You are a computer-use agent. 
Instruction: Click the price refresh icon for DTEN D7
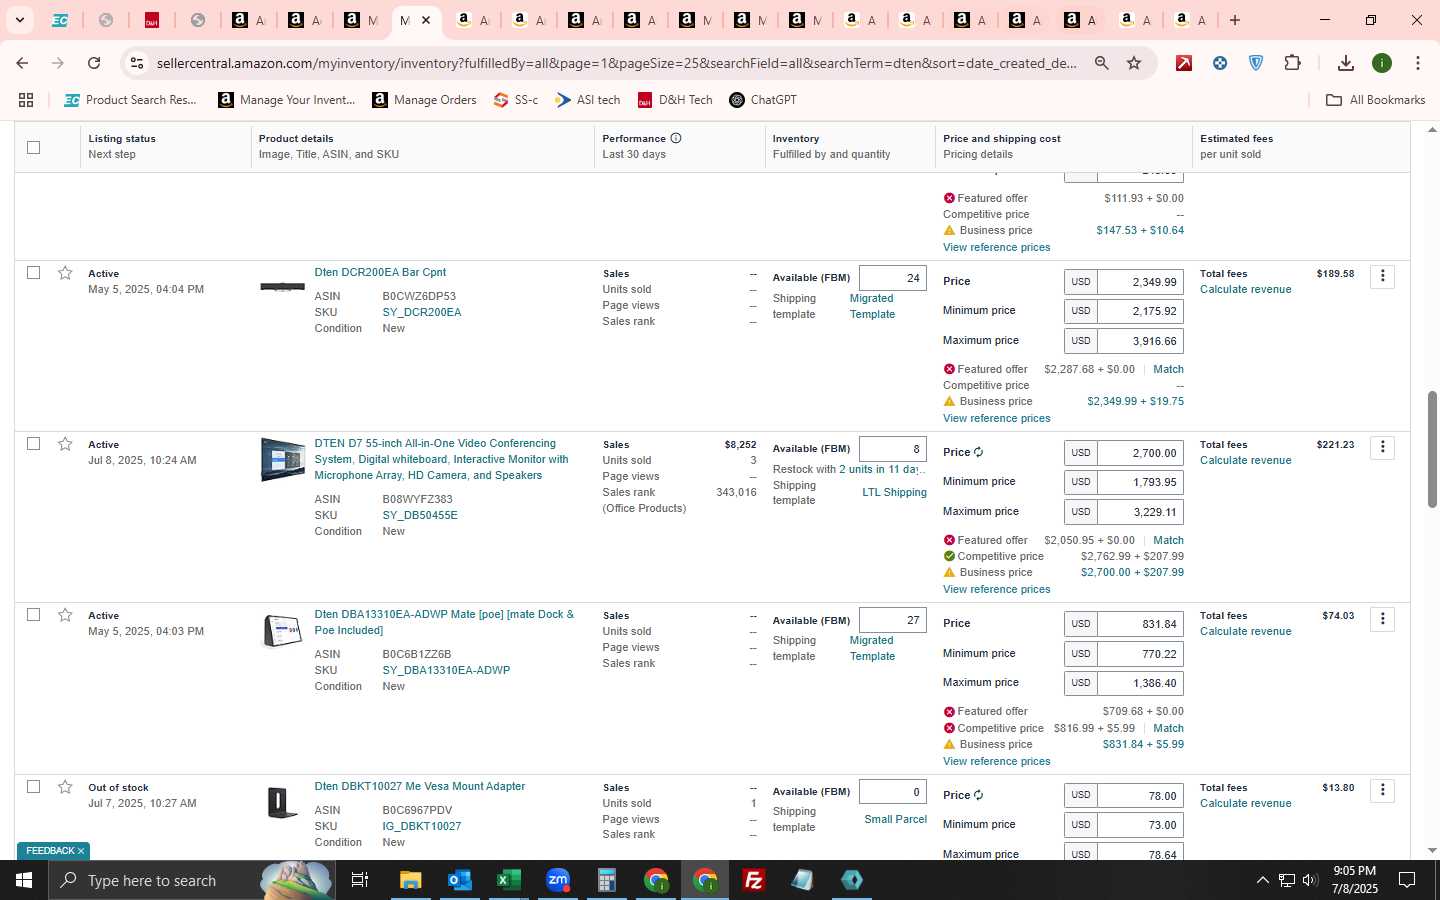click(978, 452)
